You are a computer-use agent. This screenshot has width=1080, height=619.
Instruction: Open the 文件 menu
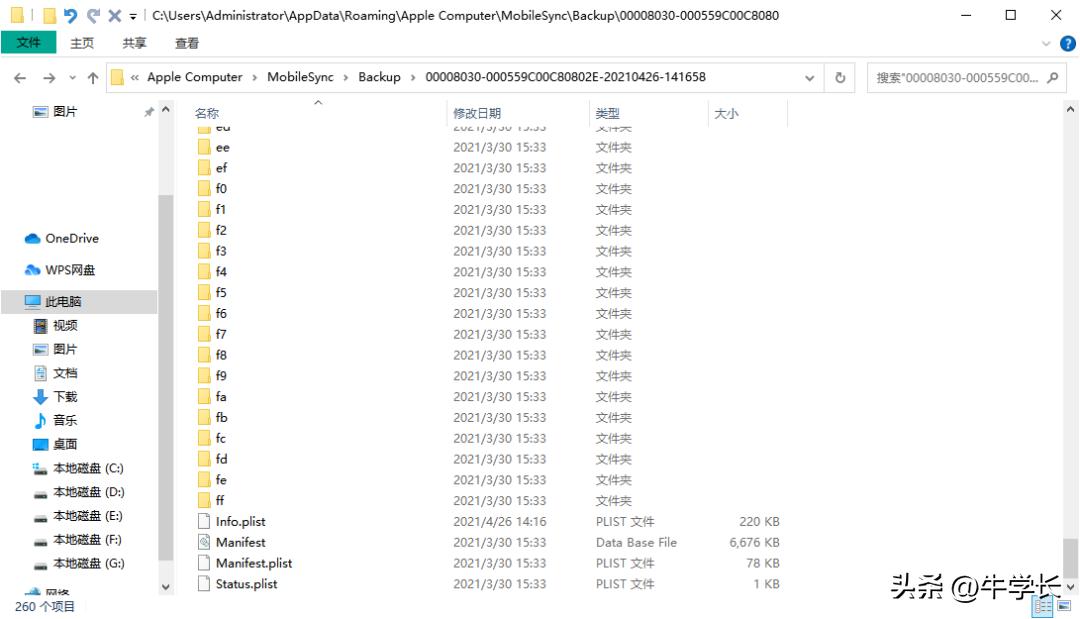click(29, 43)
